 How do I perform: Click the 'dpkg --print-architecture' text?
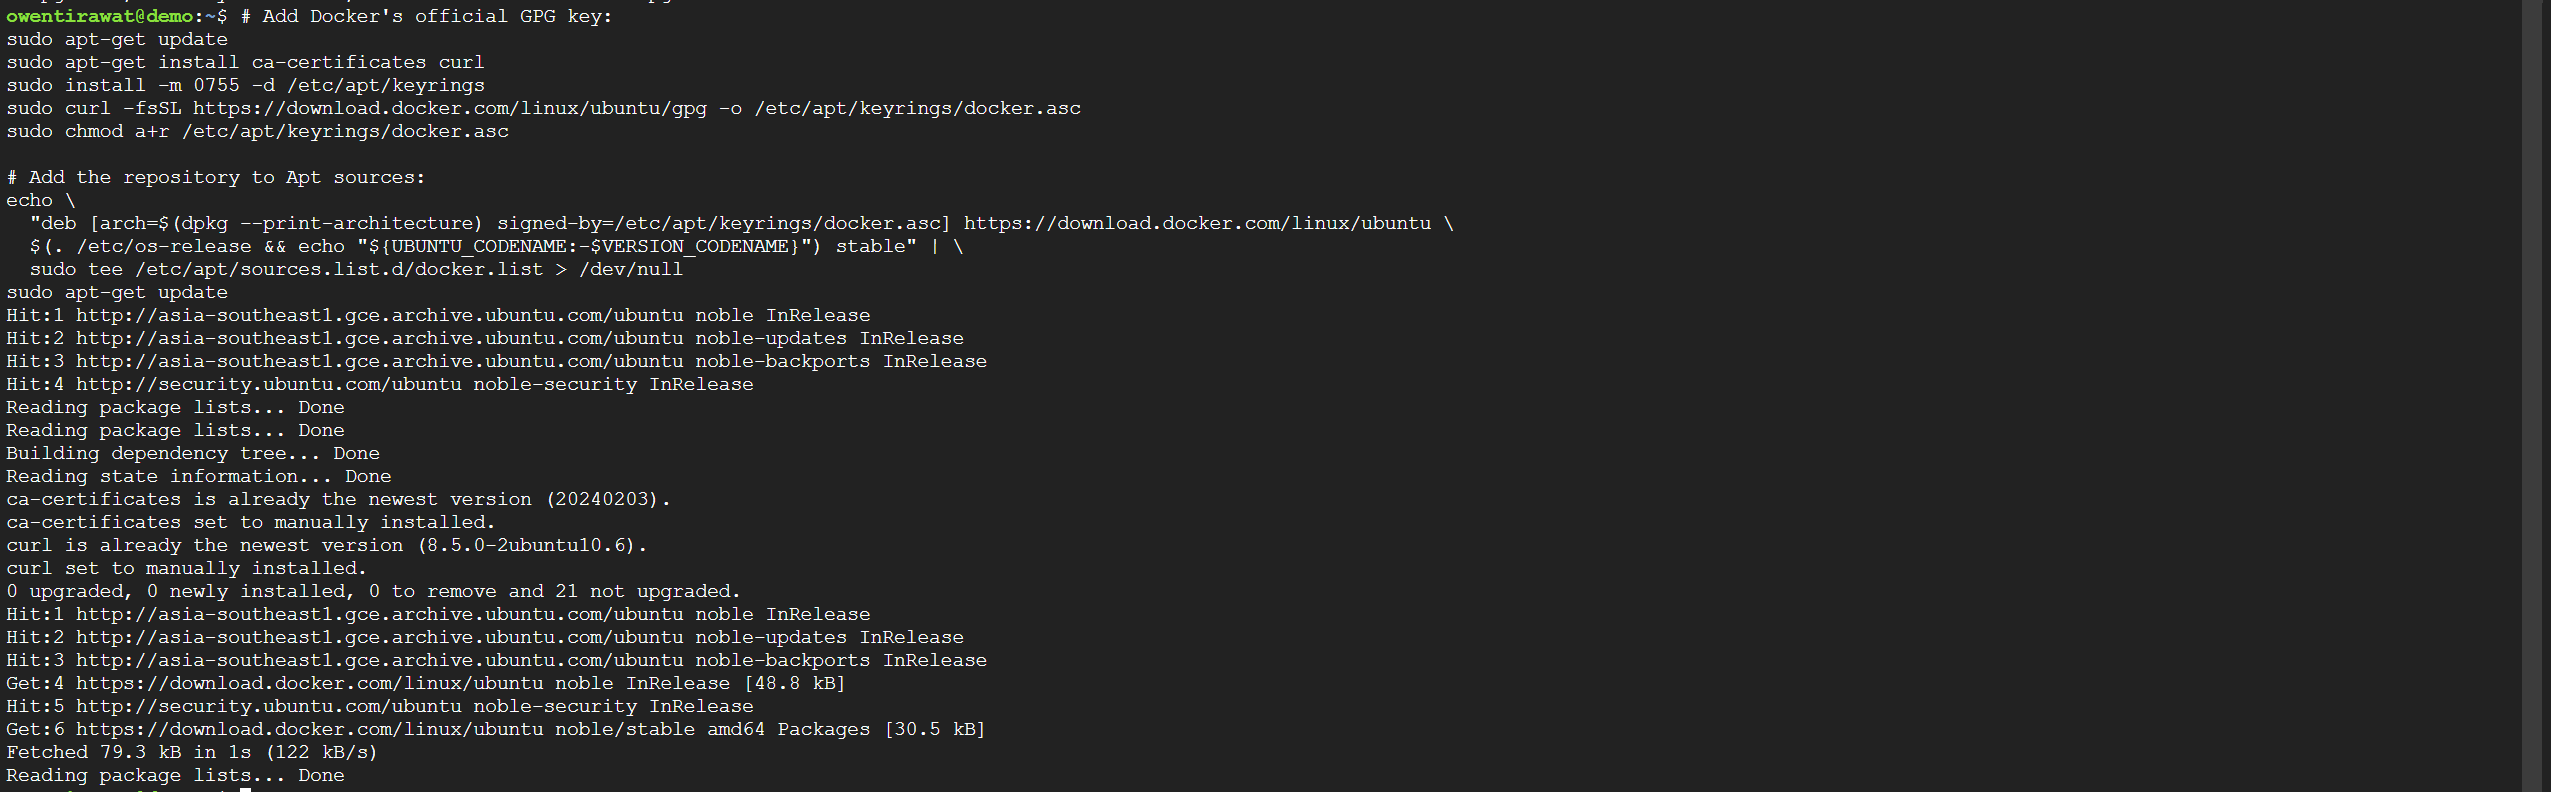tap(330, 223)
